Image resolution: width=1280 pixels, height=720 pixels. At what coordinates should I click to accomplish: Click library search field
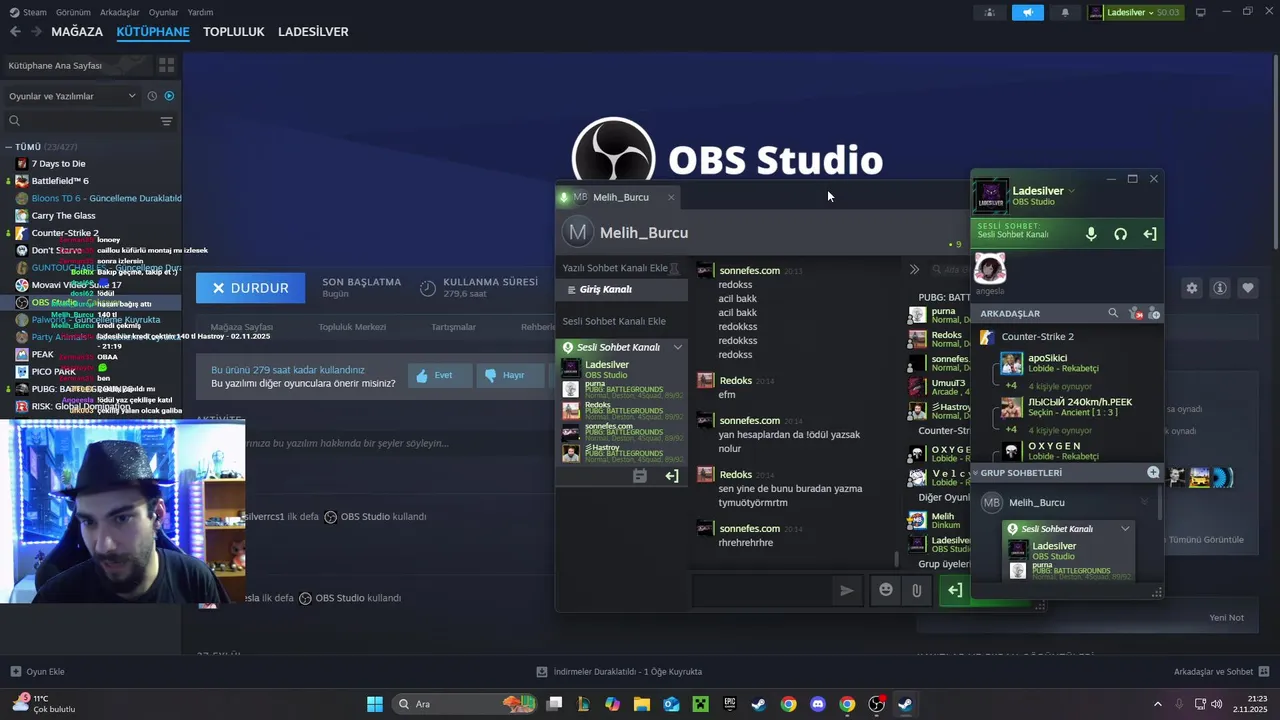[x=80, y=121]
